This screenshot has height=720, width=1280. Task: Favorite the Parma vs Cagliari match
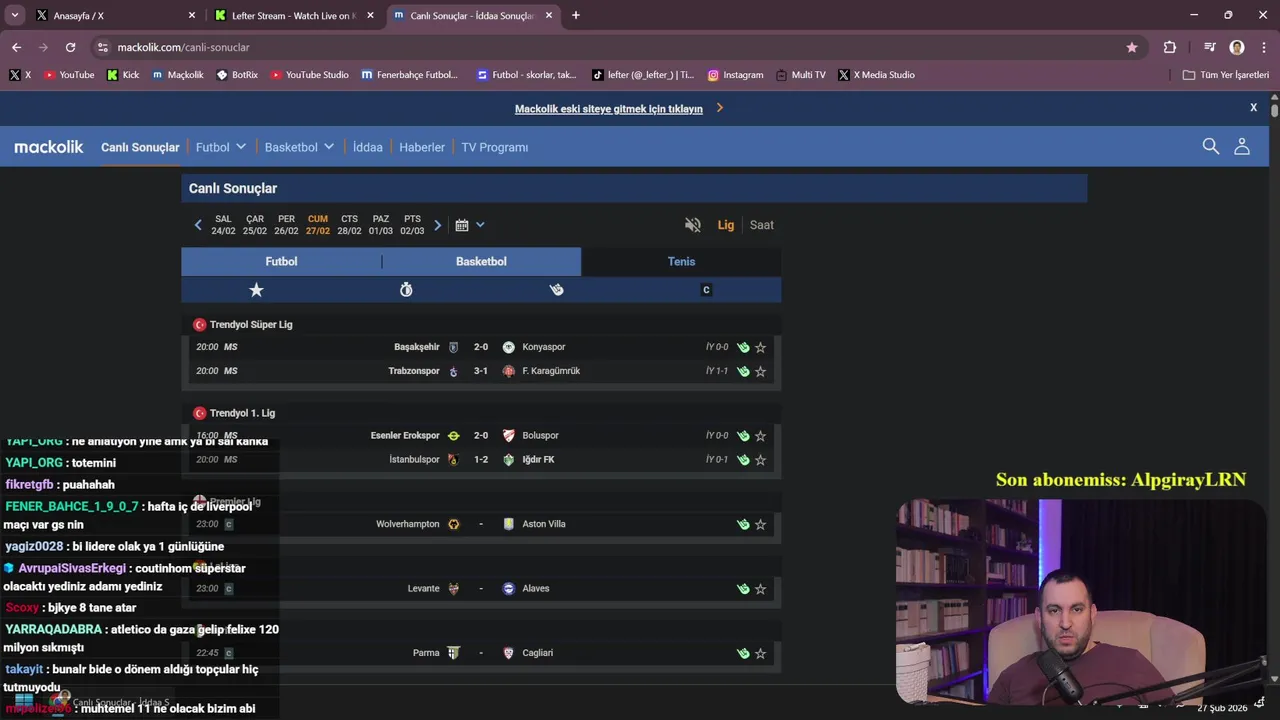760,654
